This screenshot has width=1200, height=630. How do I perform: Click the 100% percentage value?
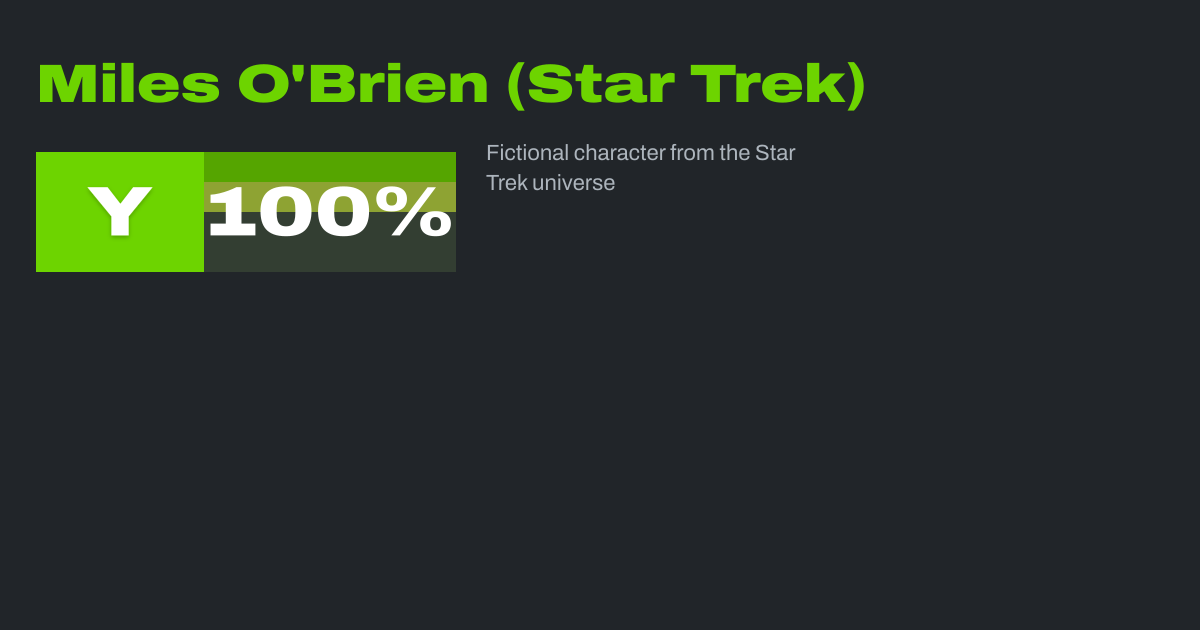[x=330, y=214]
